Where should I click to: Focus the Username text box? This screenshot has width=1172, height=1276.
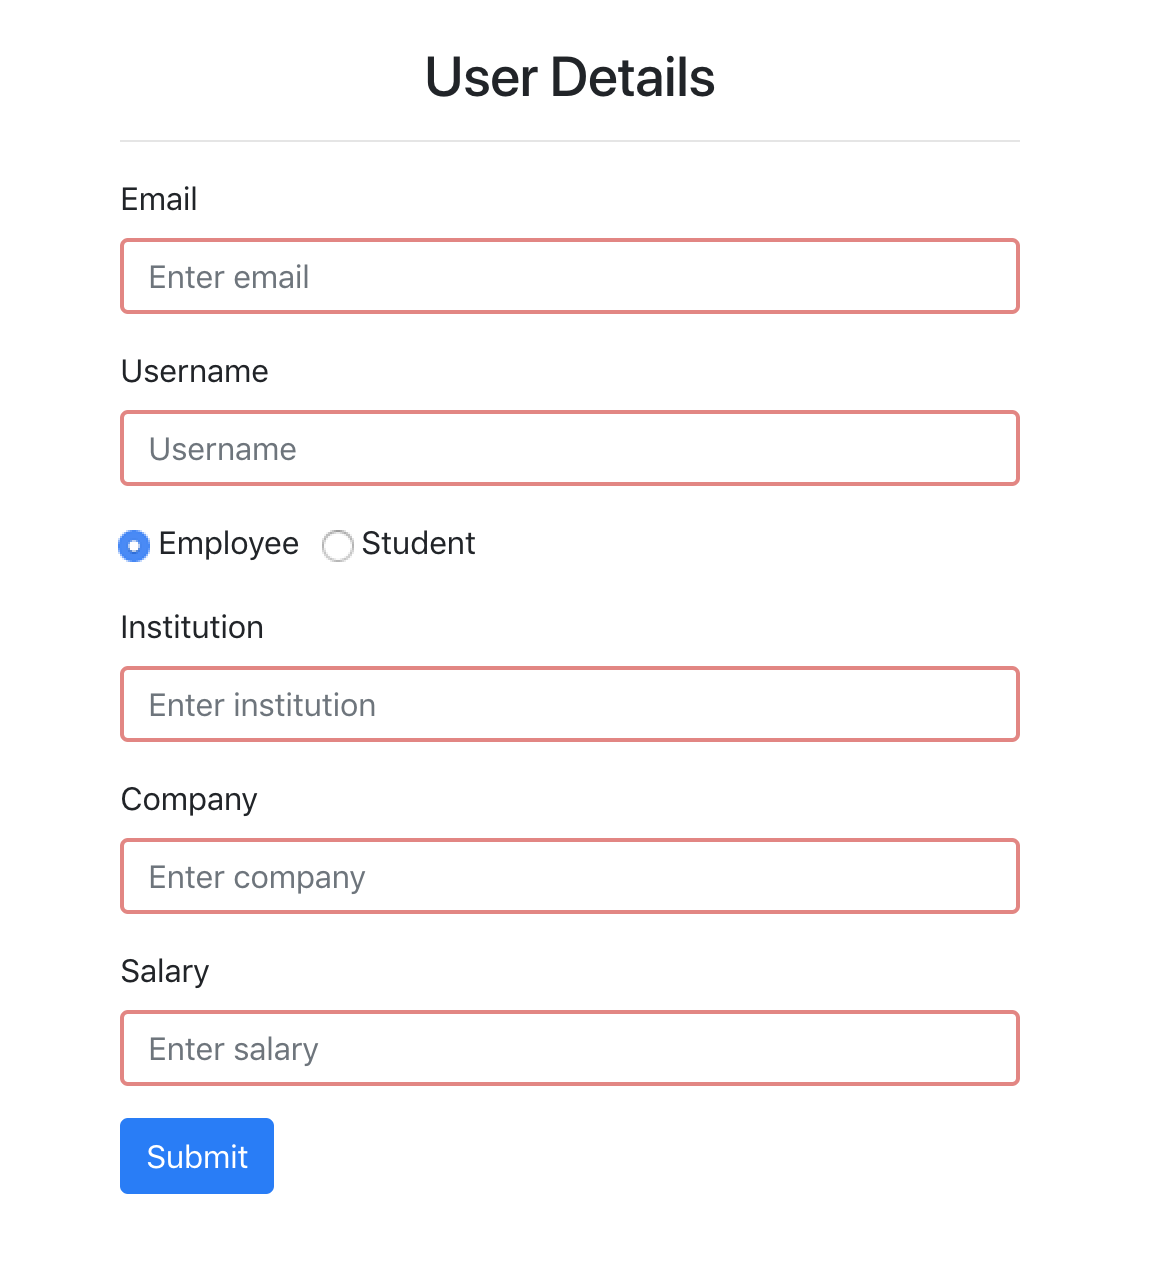[x=570, y=448]
